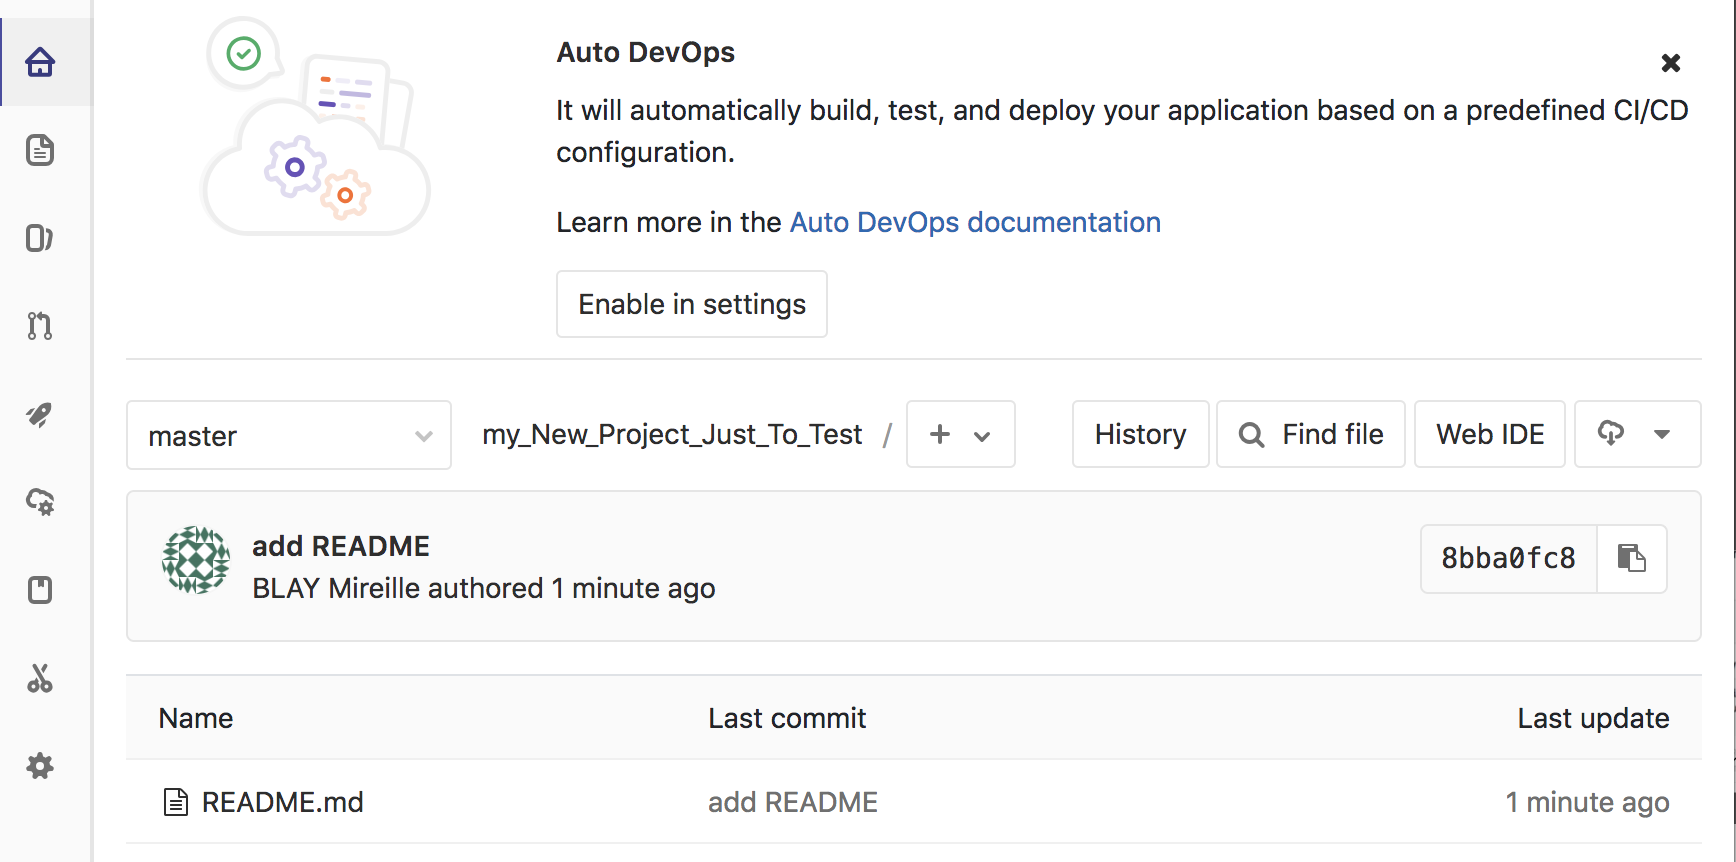The width and height of the screenshot is (1736, 862).
Task: Open Issues icon in left sidebar
Action: click(x=40, y=238)
